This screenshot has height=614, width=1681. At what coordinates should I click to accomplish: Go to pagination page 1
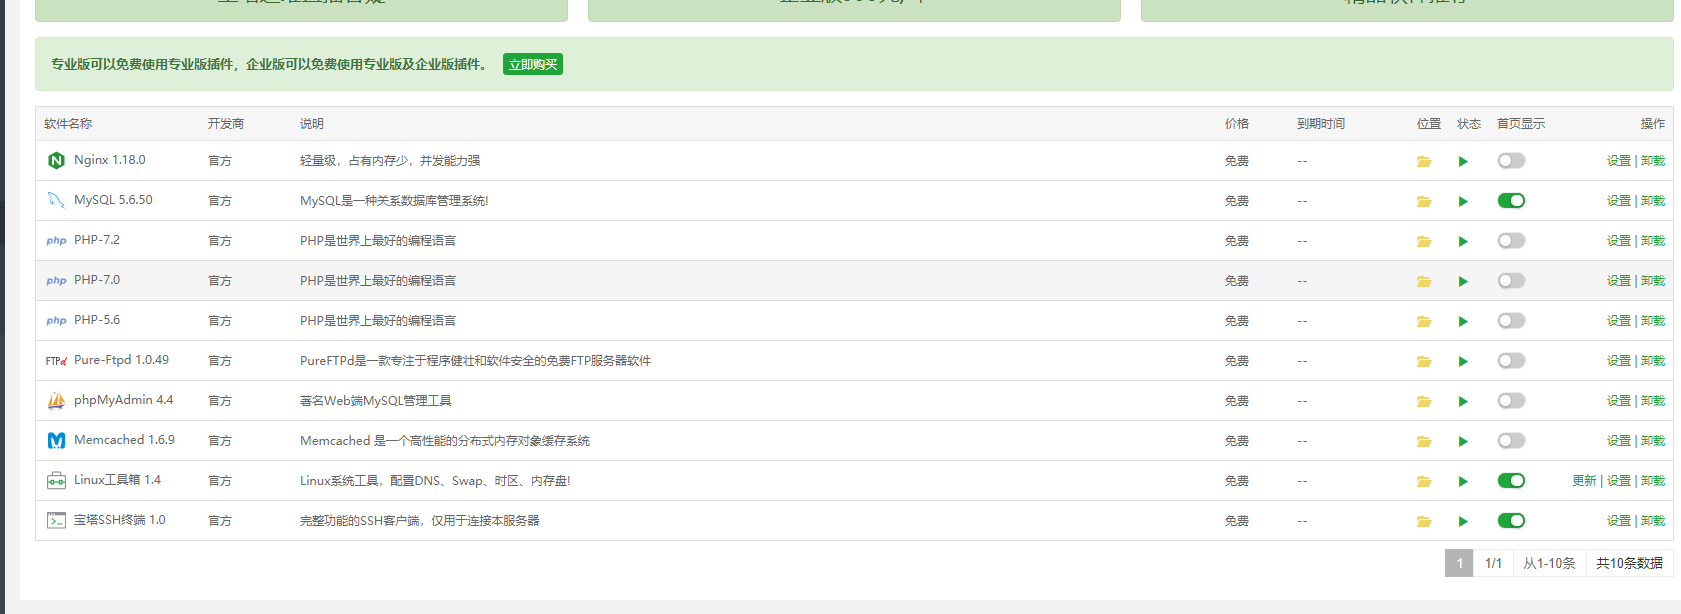[x=1460, y=563]
